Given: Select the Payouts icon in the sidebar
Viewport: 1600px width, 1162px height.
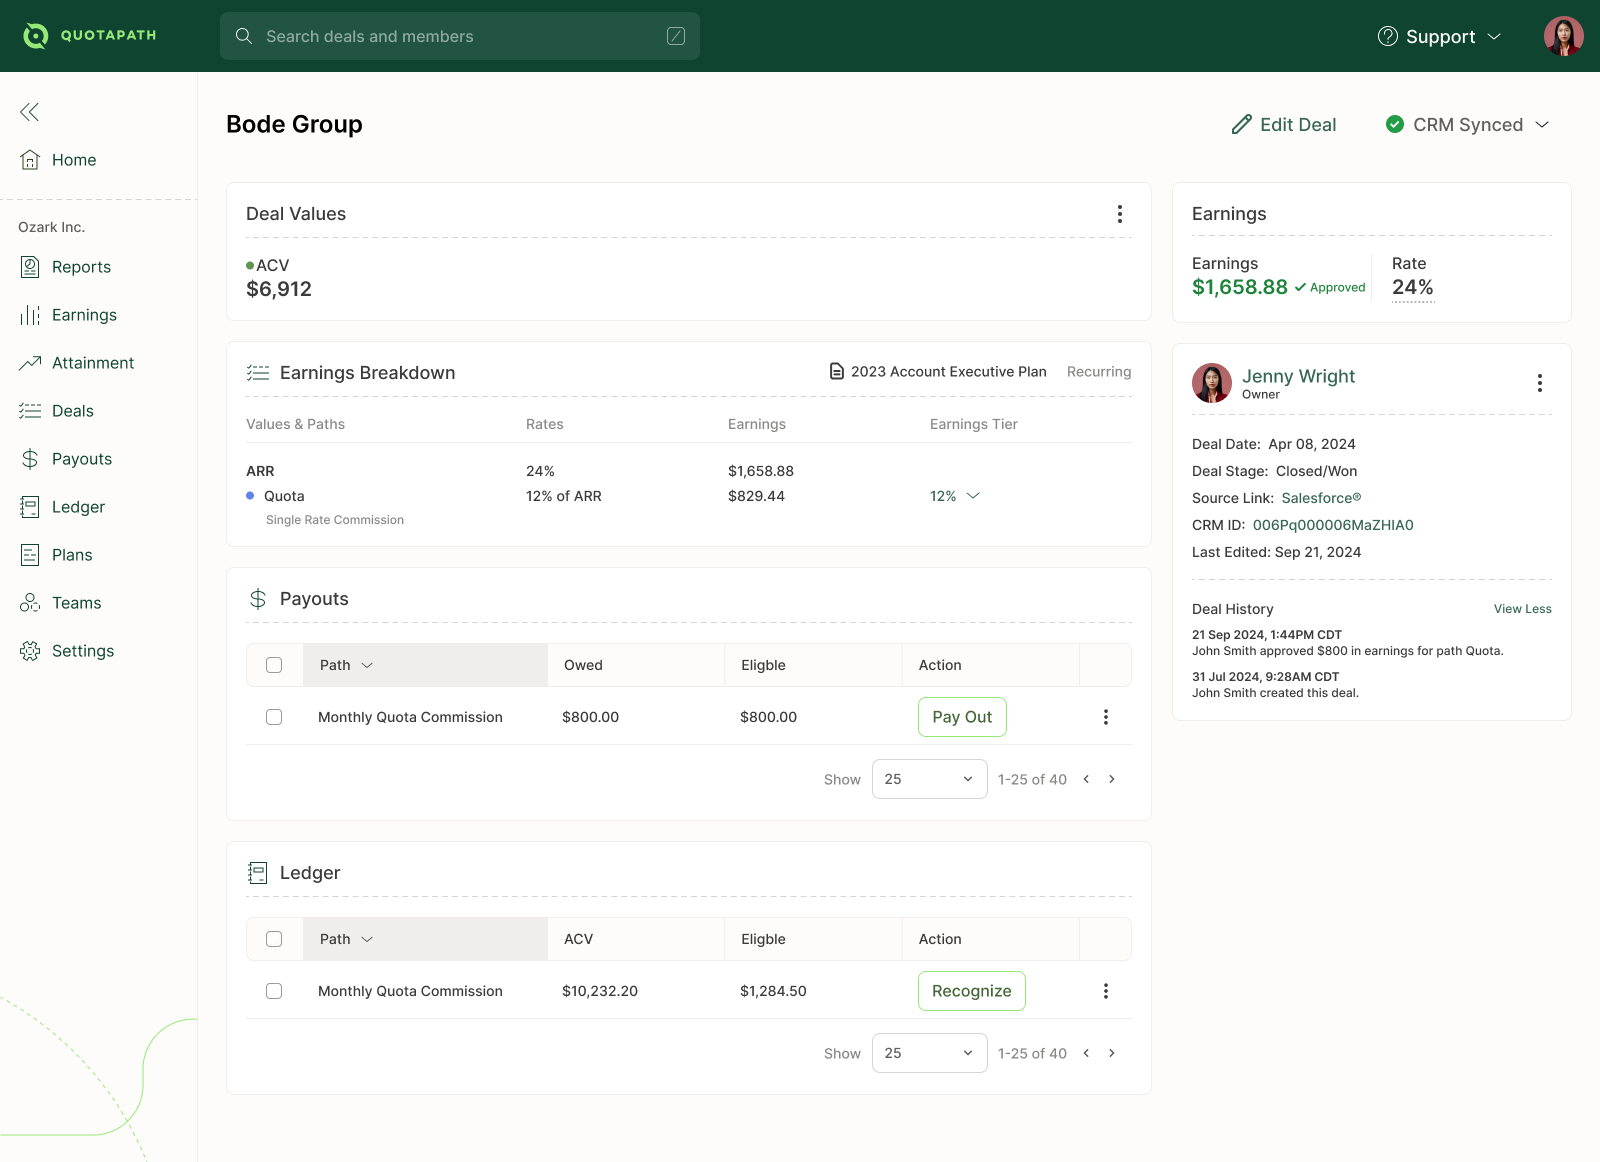Looking at the screenshot, I should (x=30, y=458).
